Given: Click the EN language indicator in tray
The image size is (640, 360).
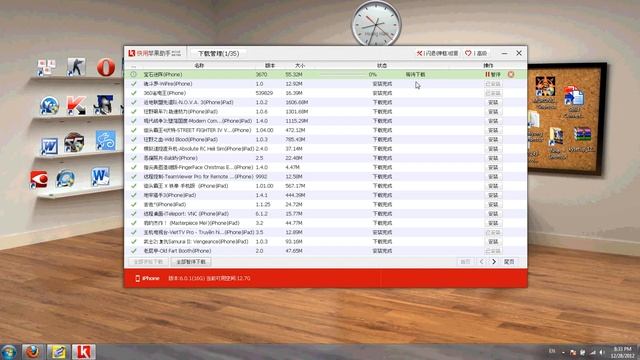Looking at the screenshot, I should click(x=552, y=351).
